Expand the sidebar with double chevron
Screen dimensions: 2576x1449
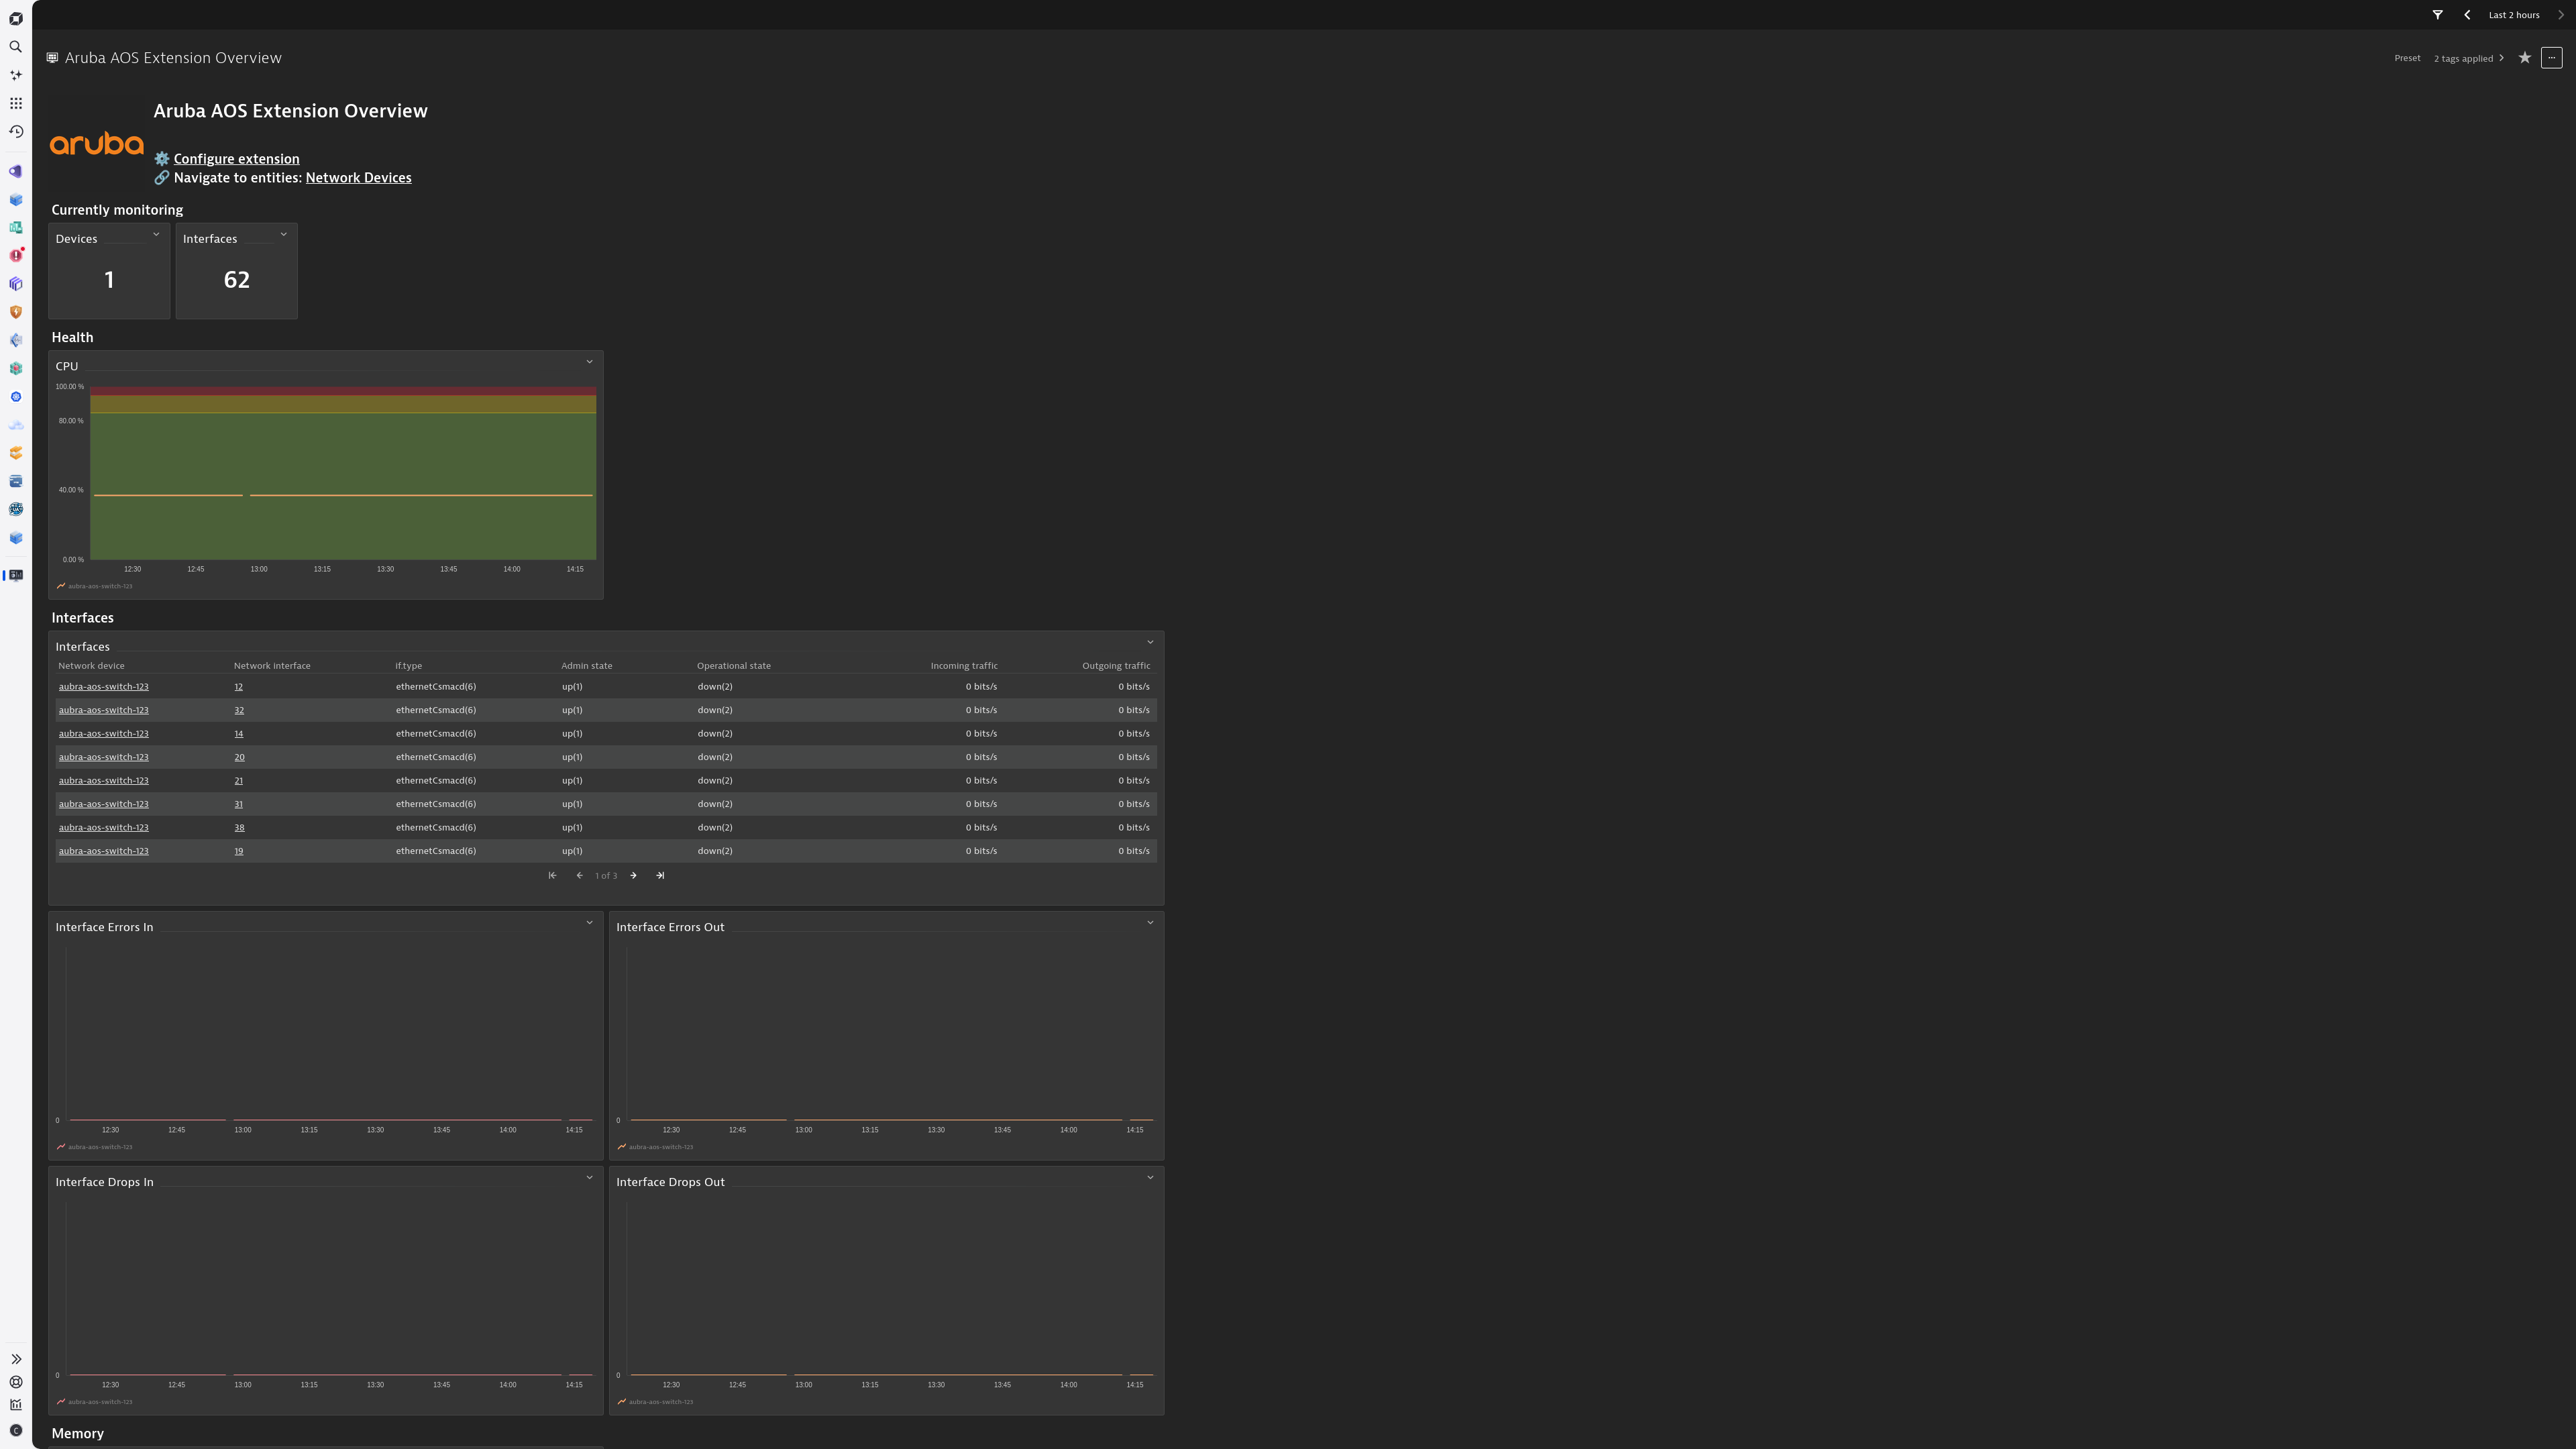pyautogui.click(x=16, y=1359)
